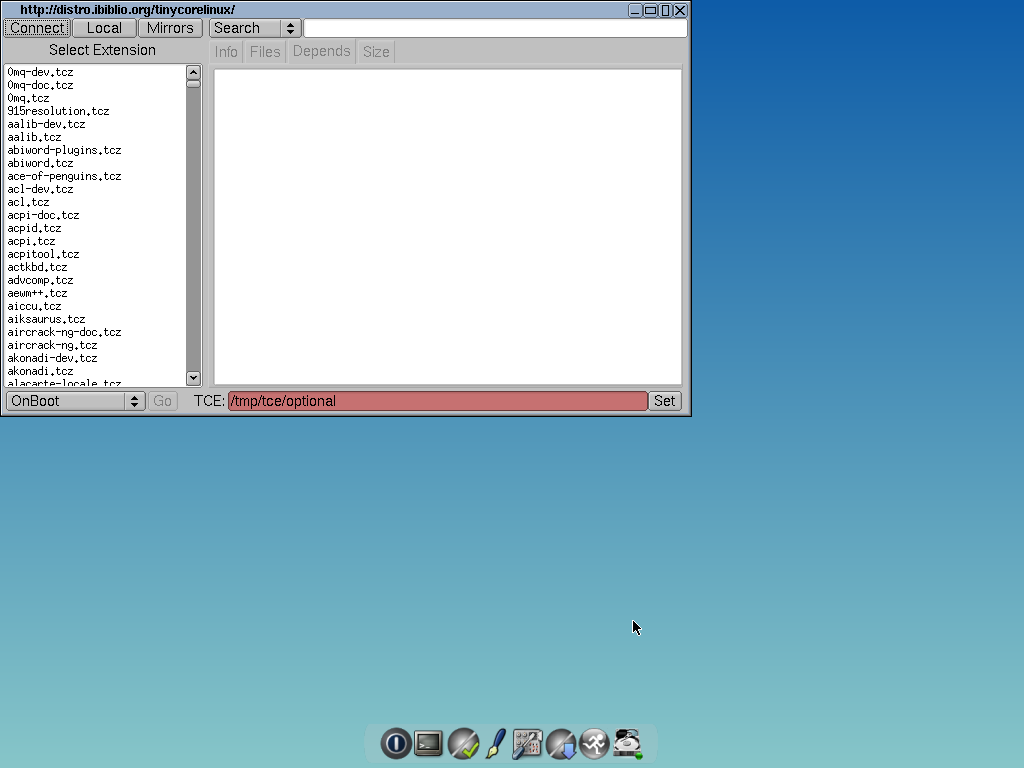Open the Control Panel tools icon

[x=528, y=743]
